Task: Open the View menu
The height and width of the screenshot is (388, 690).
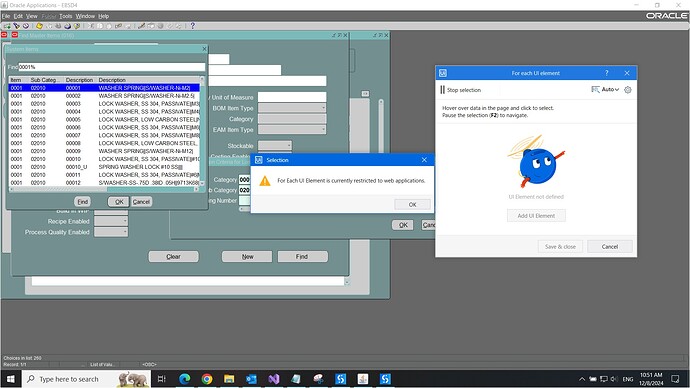Action: pos(32,16)
